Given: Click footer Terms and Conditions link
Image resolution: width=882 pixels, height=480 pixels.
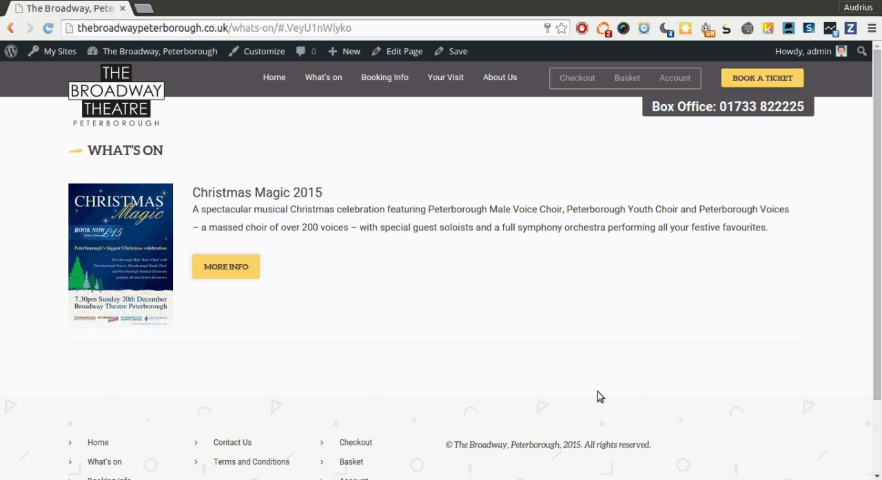Looking at the screenshot, I should [251, 461].
